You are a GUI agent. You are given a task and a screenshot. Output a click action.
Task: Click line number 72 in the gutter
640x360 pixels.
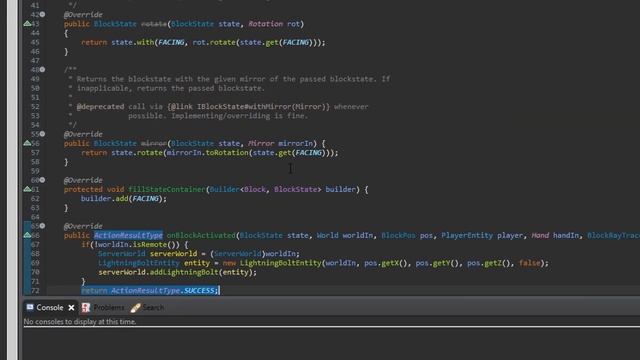(x=35, y=290)
